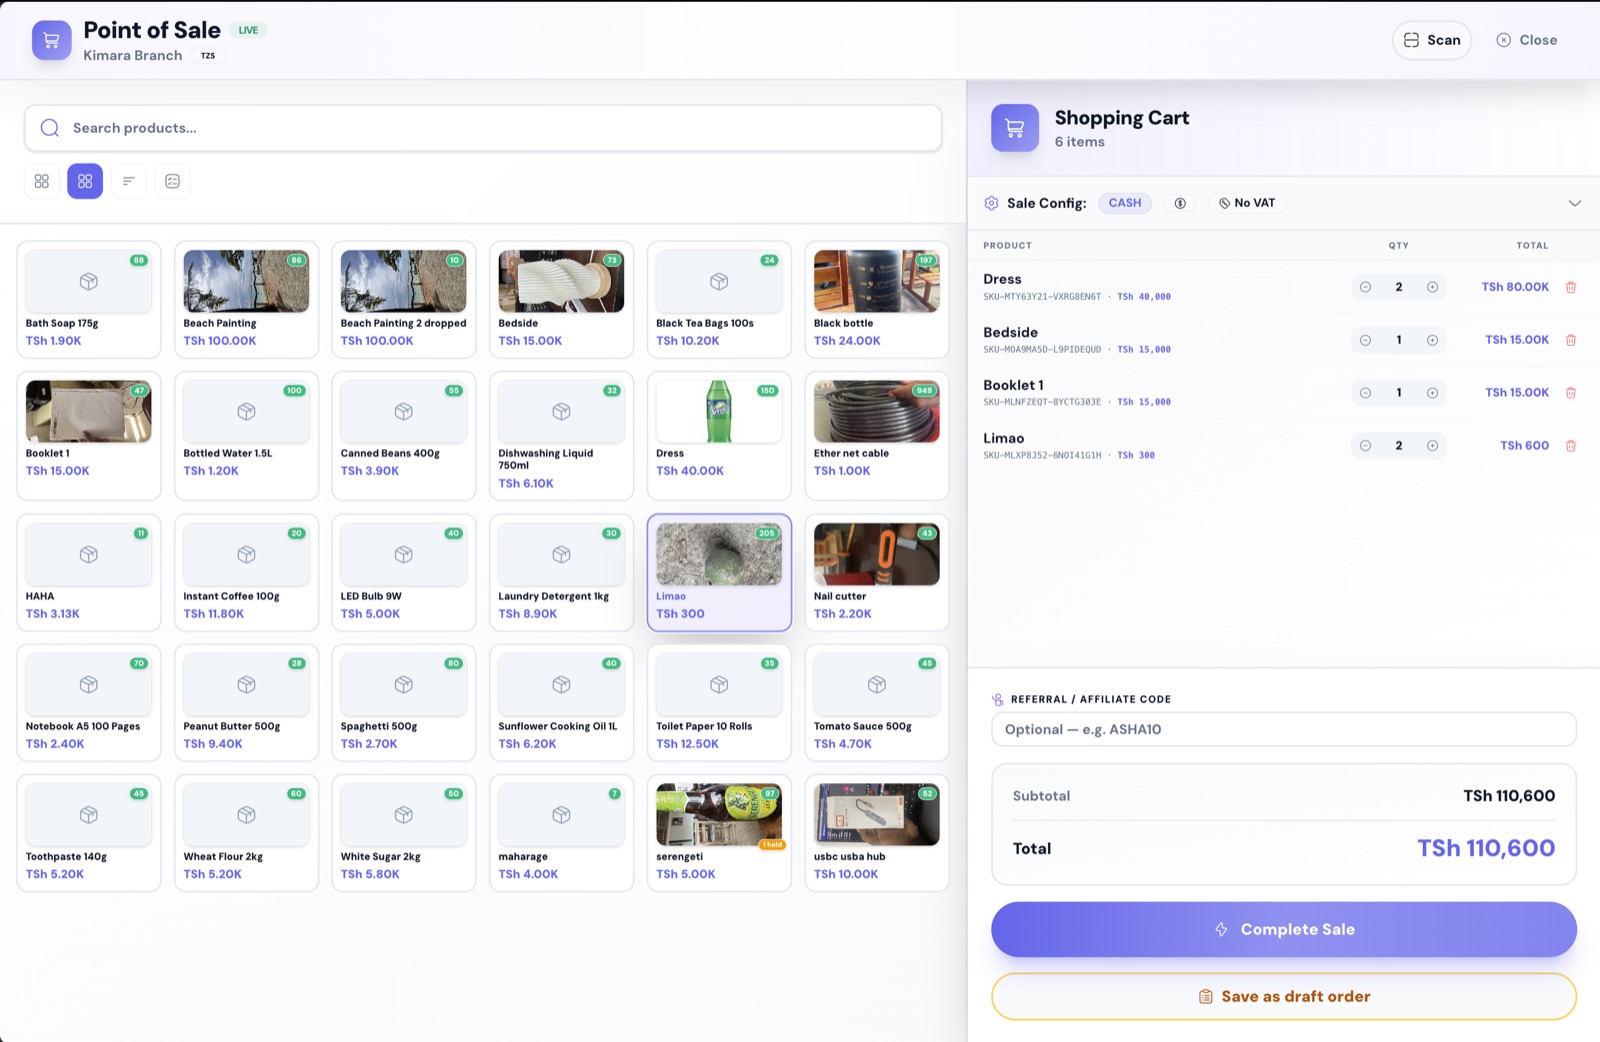The image size is (1600, 1042).
Task: Delete Dress from the cart
Action: pyautogui.click(x=1571, y=287)
